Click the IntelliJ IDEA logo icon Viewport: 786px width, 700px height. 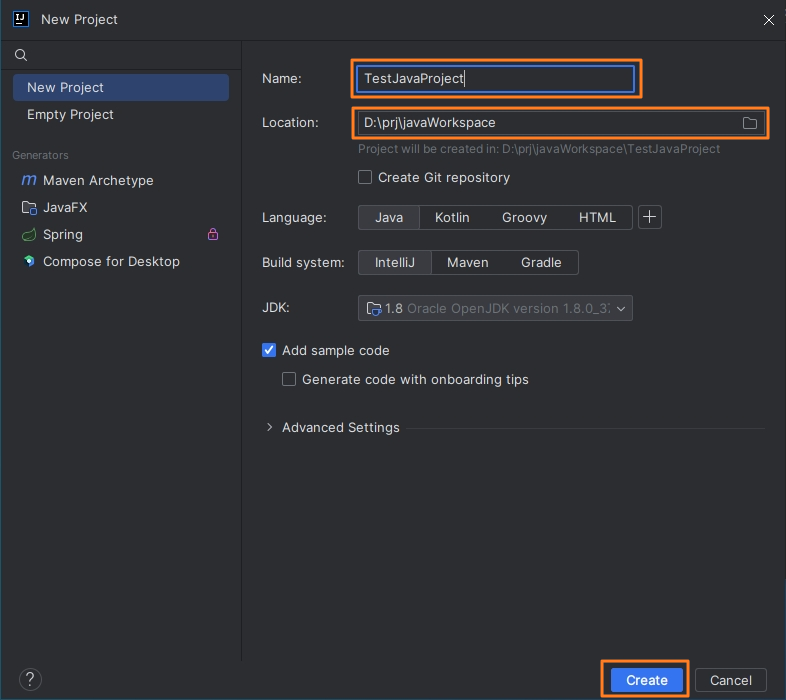point(21,19)
